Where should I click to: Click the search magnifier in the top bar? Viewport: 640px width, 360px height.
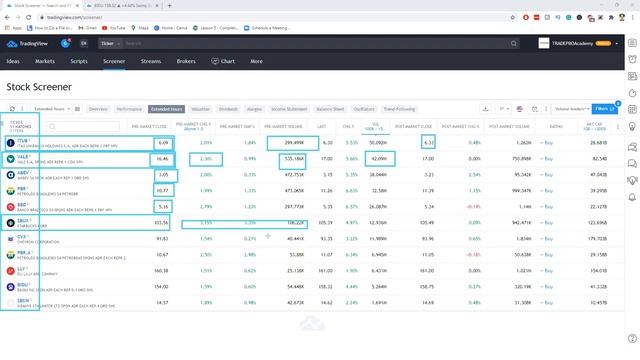[x=513, y=44]
